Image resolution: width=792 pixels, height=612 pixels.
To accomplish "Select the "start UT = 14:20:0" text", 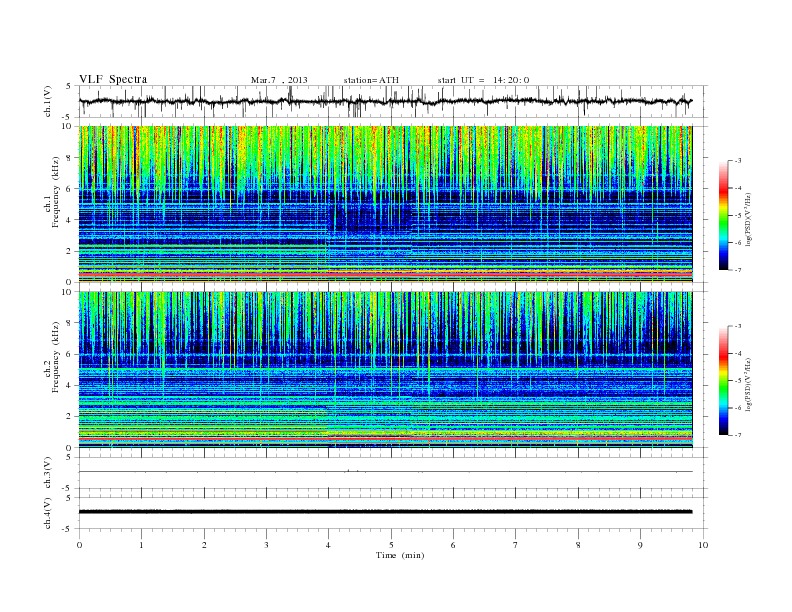I will click(483, 80).
